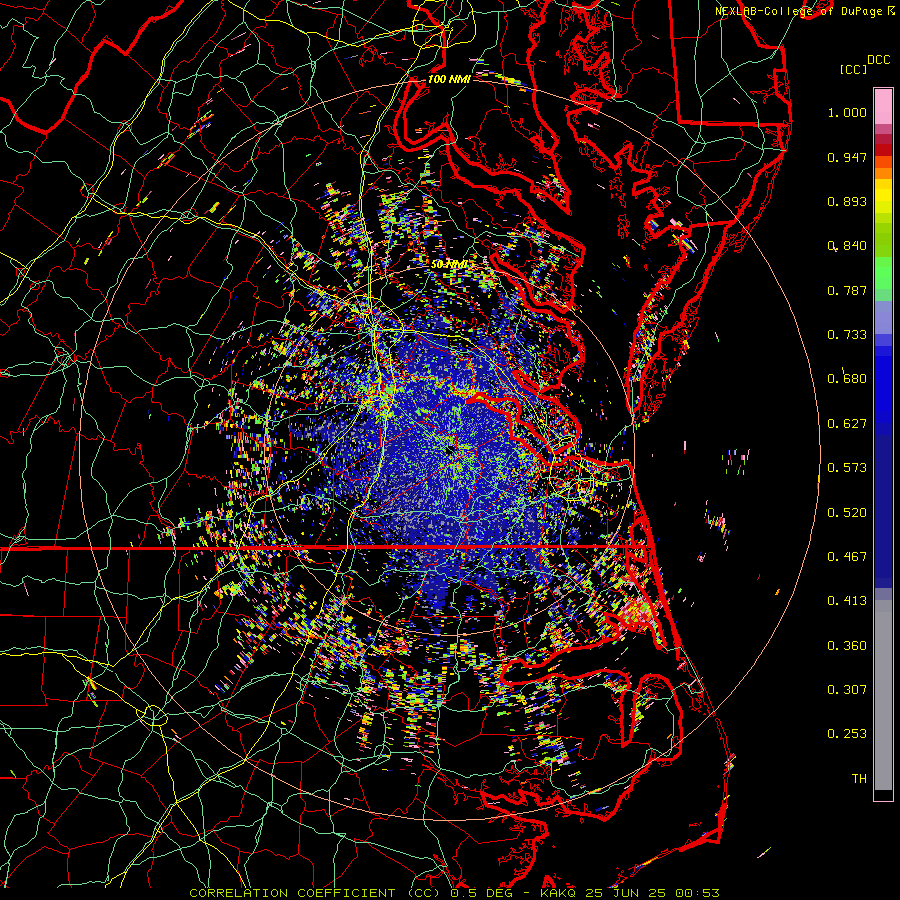Click the pink swatch atop color bar
900x900 pixels.
883,107
